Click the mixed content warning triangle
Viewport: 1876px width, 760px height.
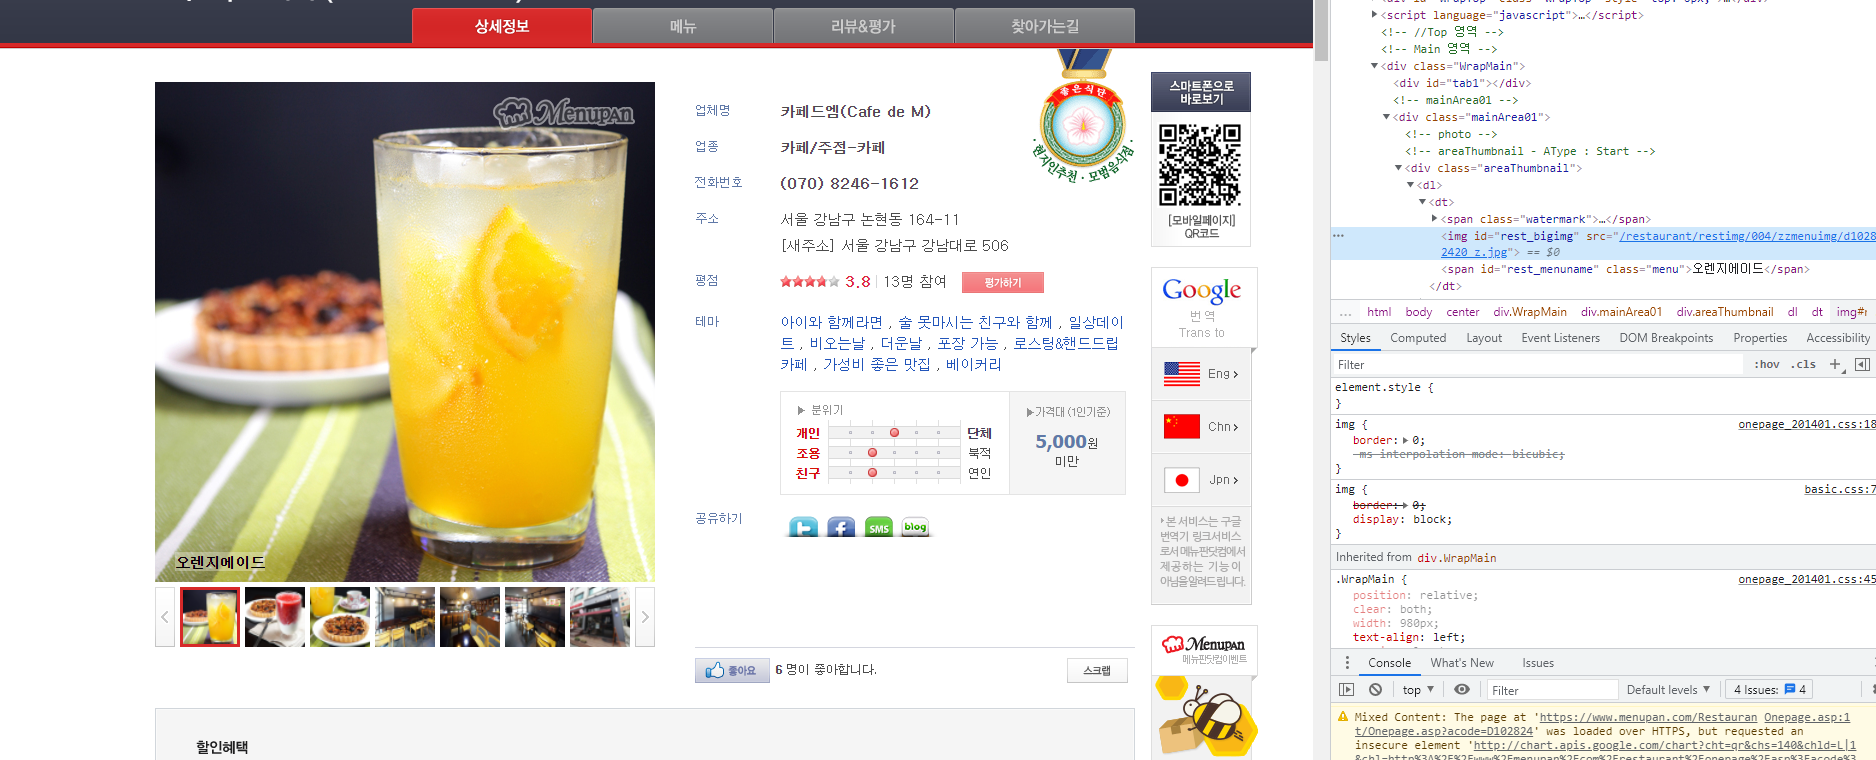(1343, 717)
